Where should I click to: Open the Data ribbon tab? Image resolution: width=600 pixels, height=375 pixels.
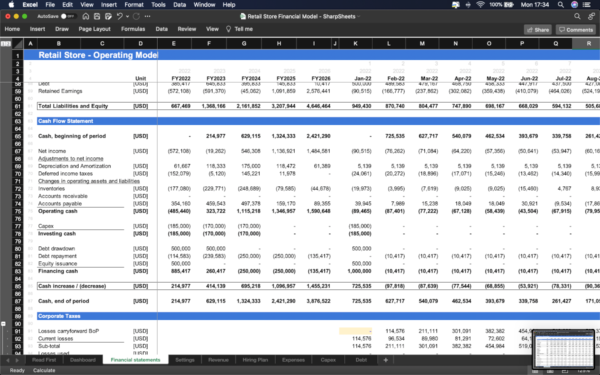[161, 29]
